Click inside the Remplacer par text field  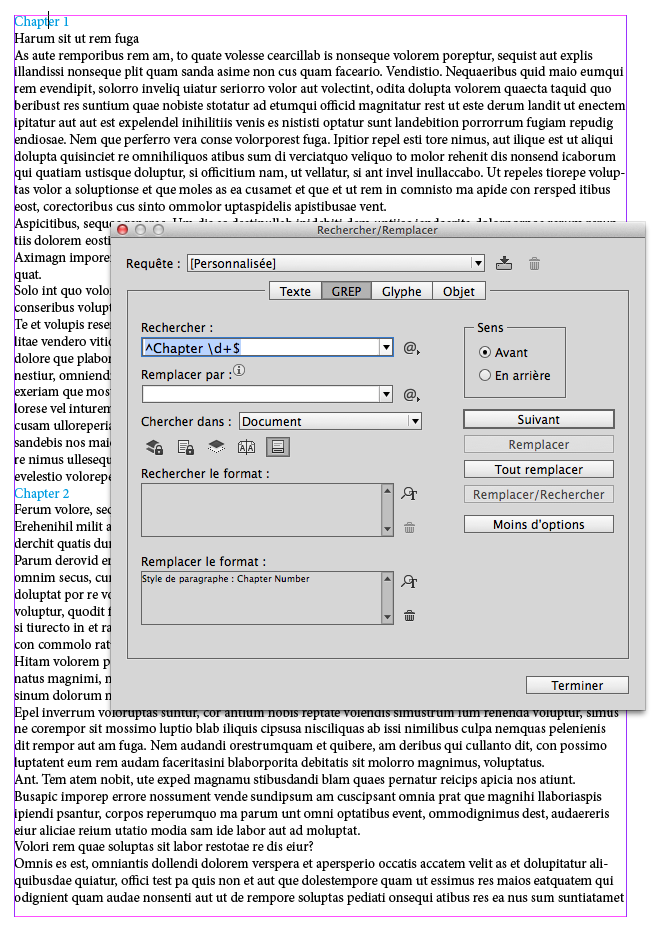261,393
